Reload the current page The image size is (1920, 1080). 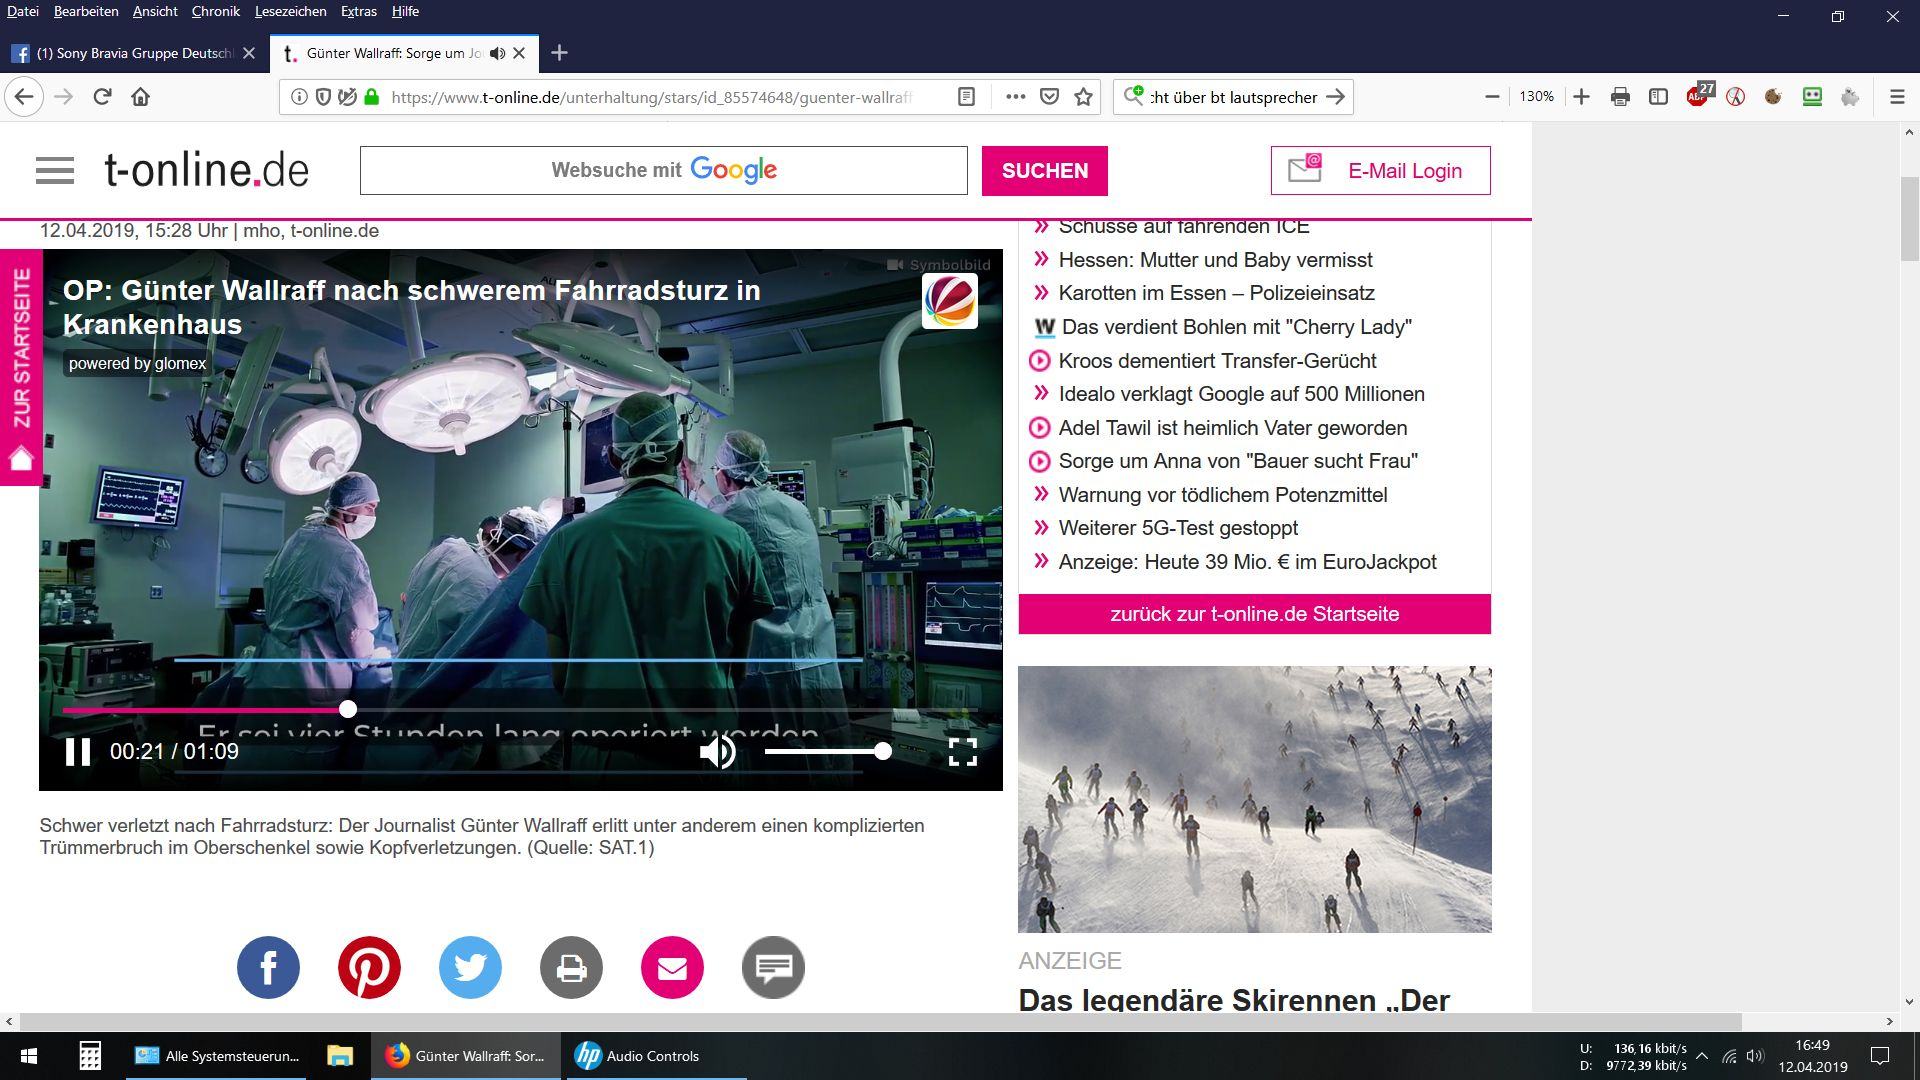[102, 97]
